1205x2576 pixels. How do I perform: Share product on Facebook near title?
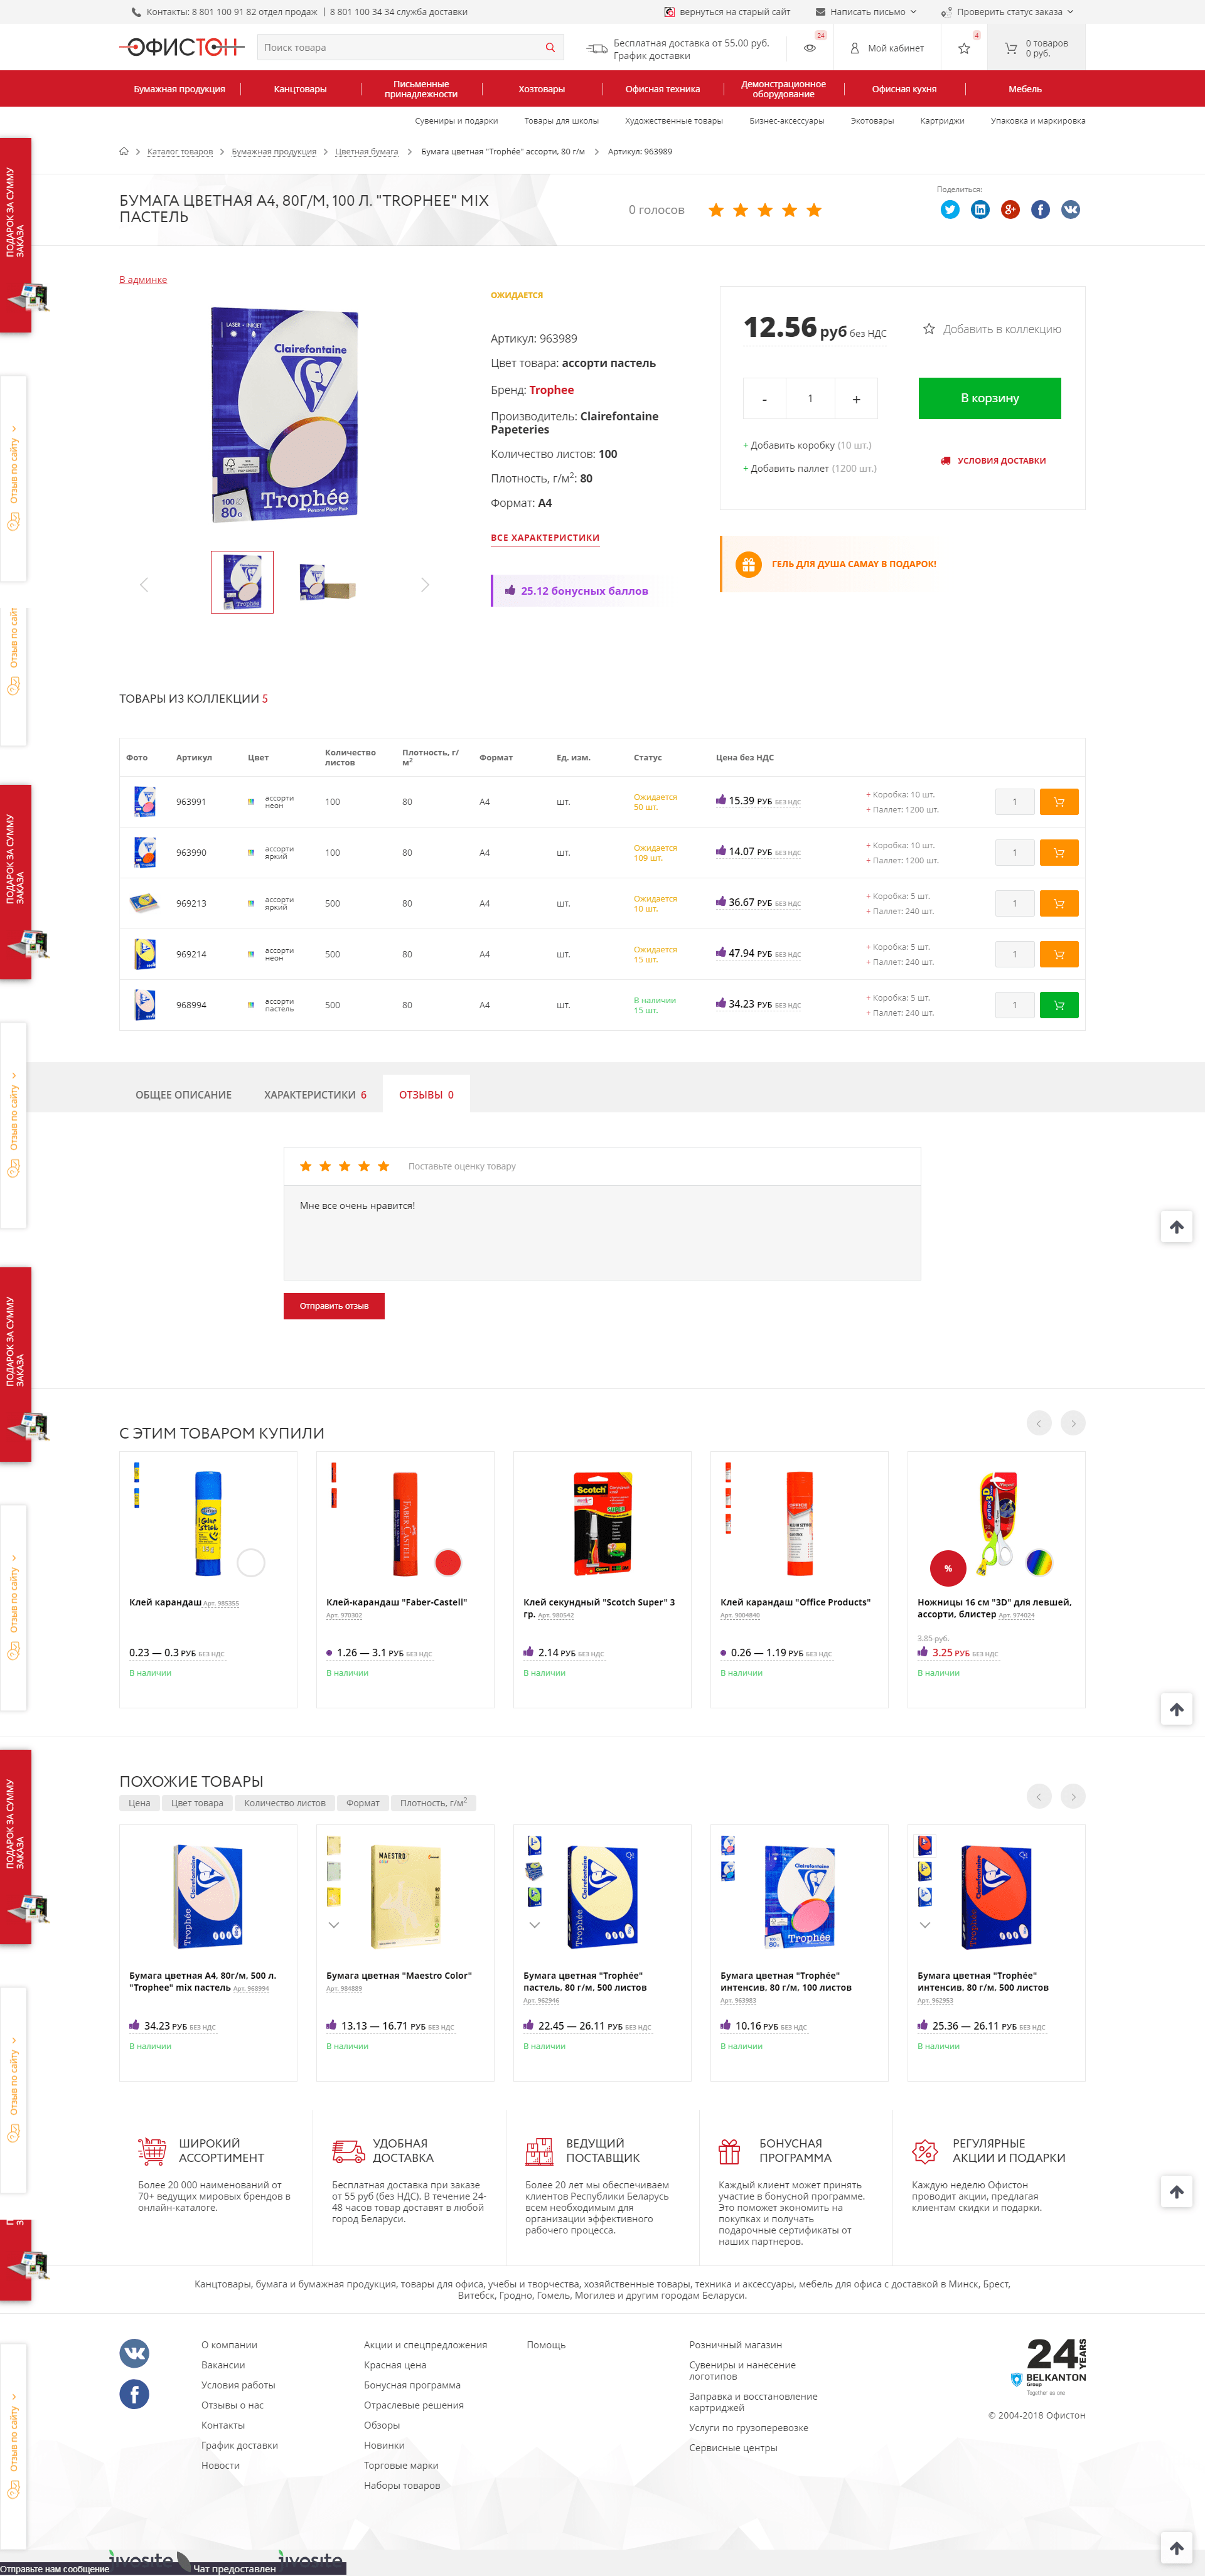[x=1040, y=209]
